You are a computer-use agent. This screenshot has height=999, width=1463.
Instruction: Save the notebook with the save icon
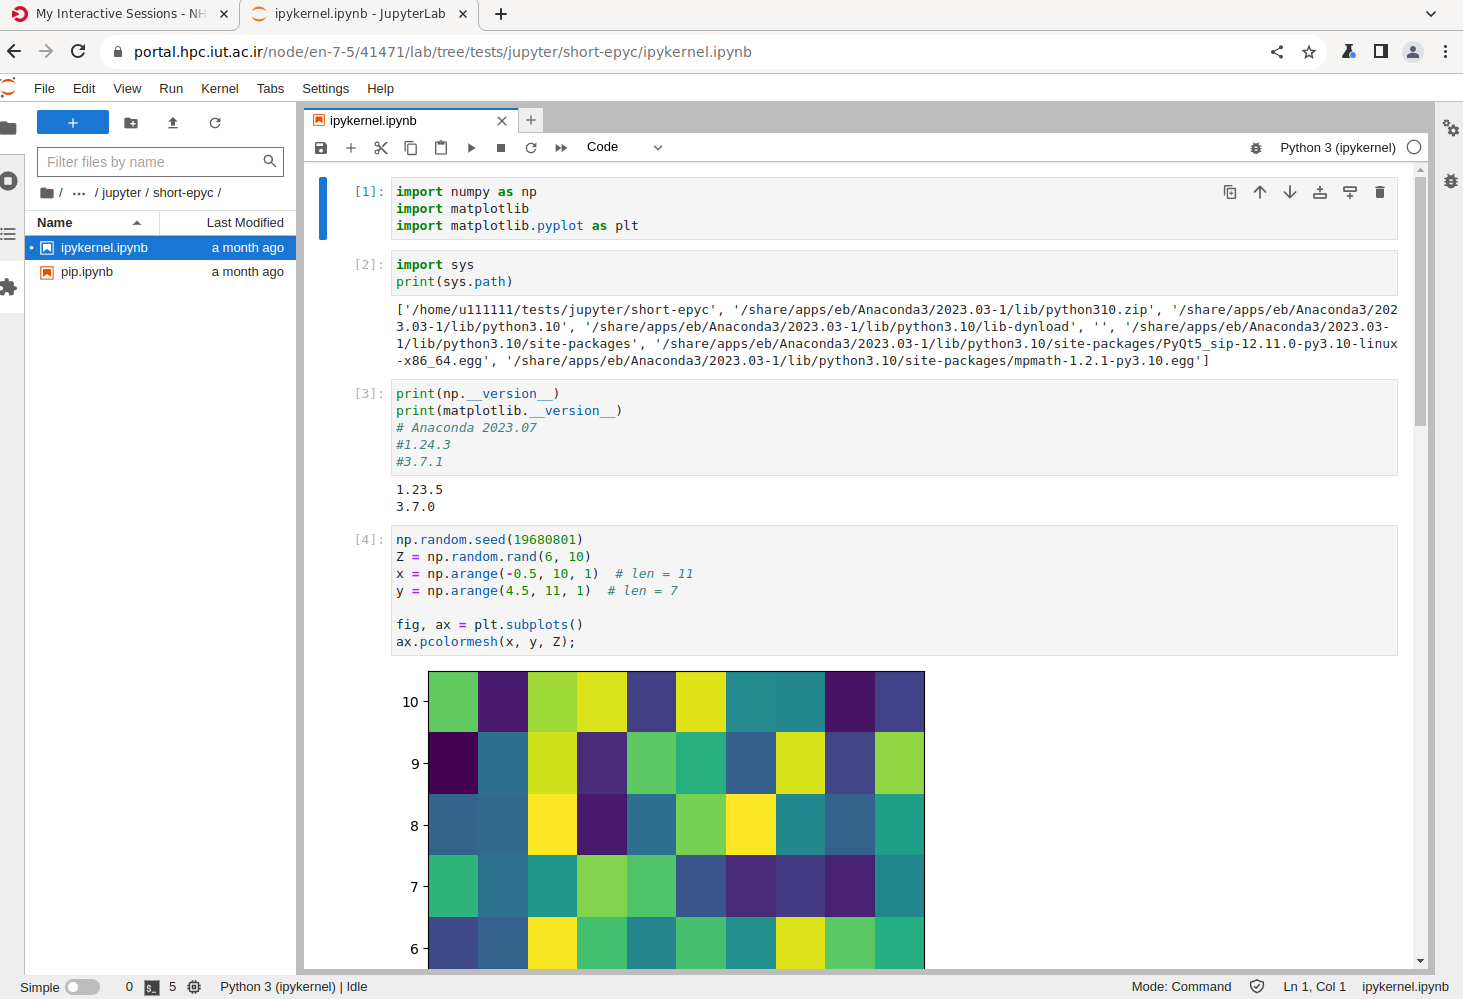point(321,148)
